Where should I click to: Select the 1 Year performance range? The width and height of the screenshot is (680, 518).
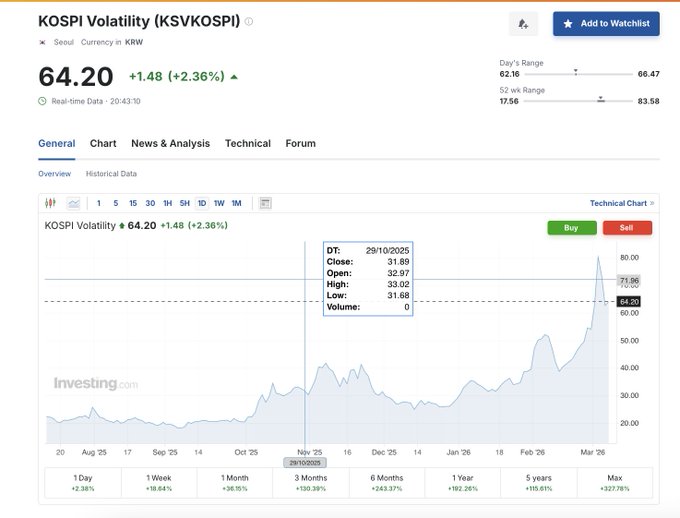463,483
